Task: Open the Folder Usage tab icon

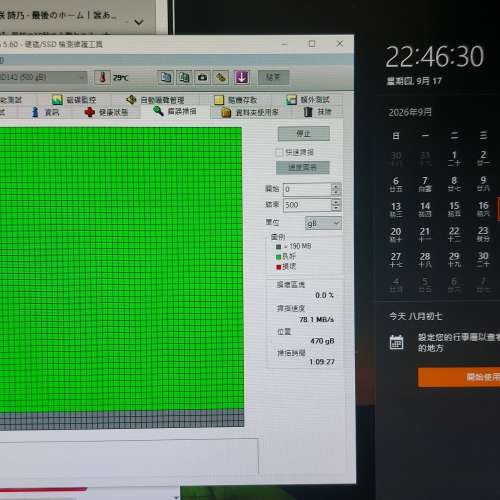Action: pos(226,112)
